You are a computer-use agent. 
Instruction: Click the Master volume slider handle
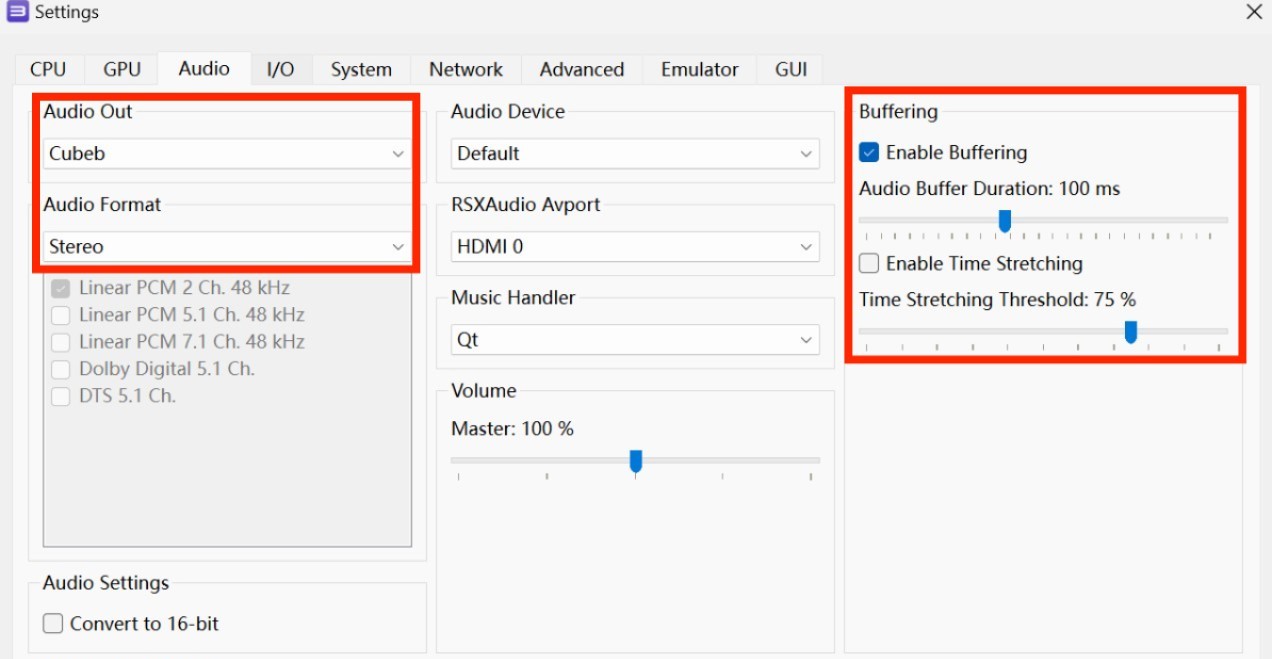click(635, 461)
